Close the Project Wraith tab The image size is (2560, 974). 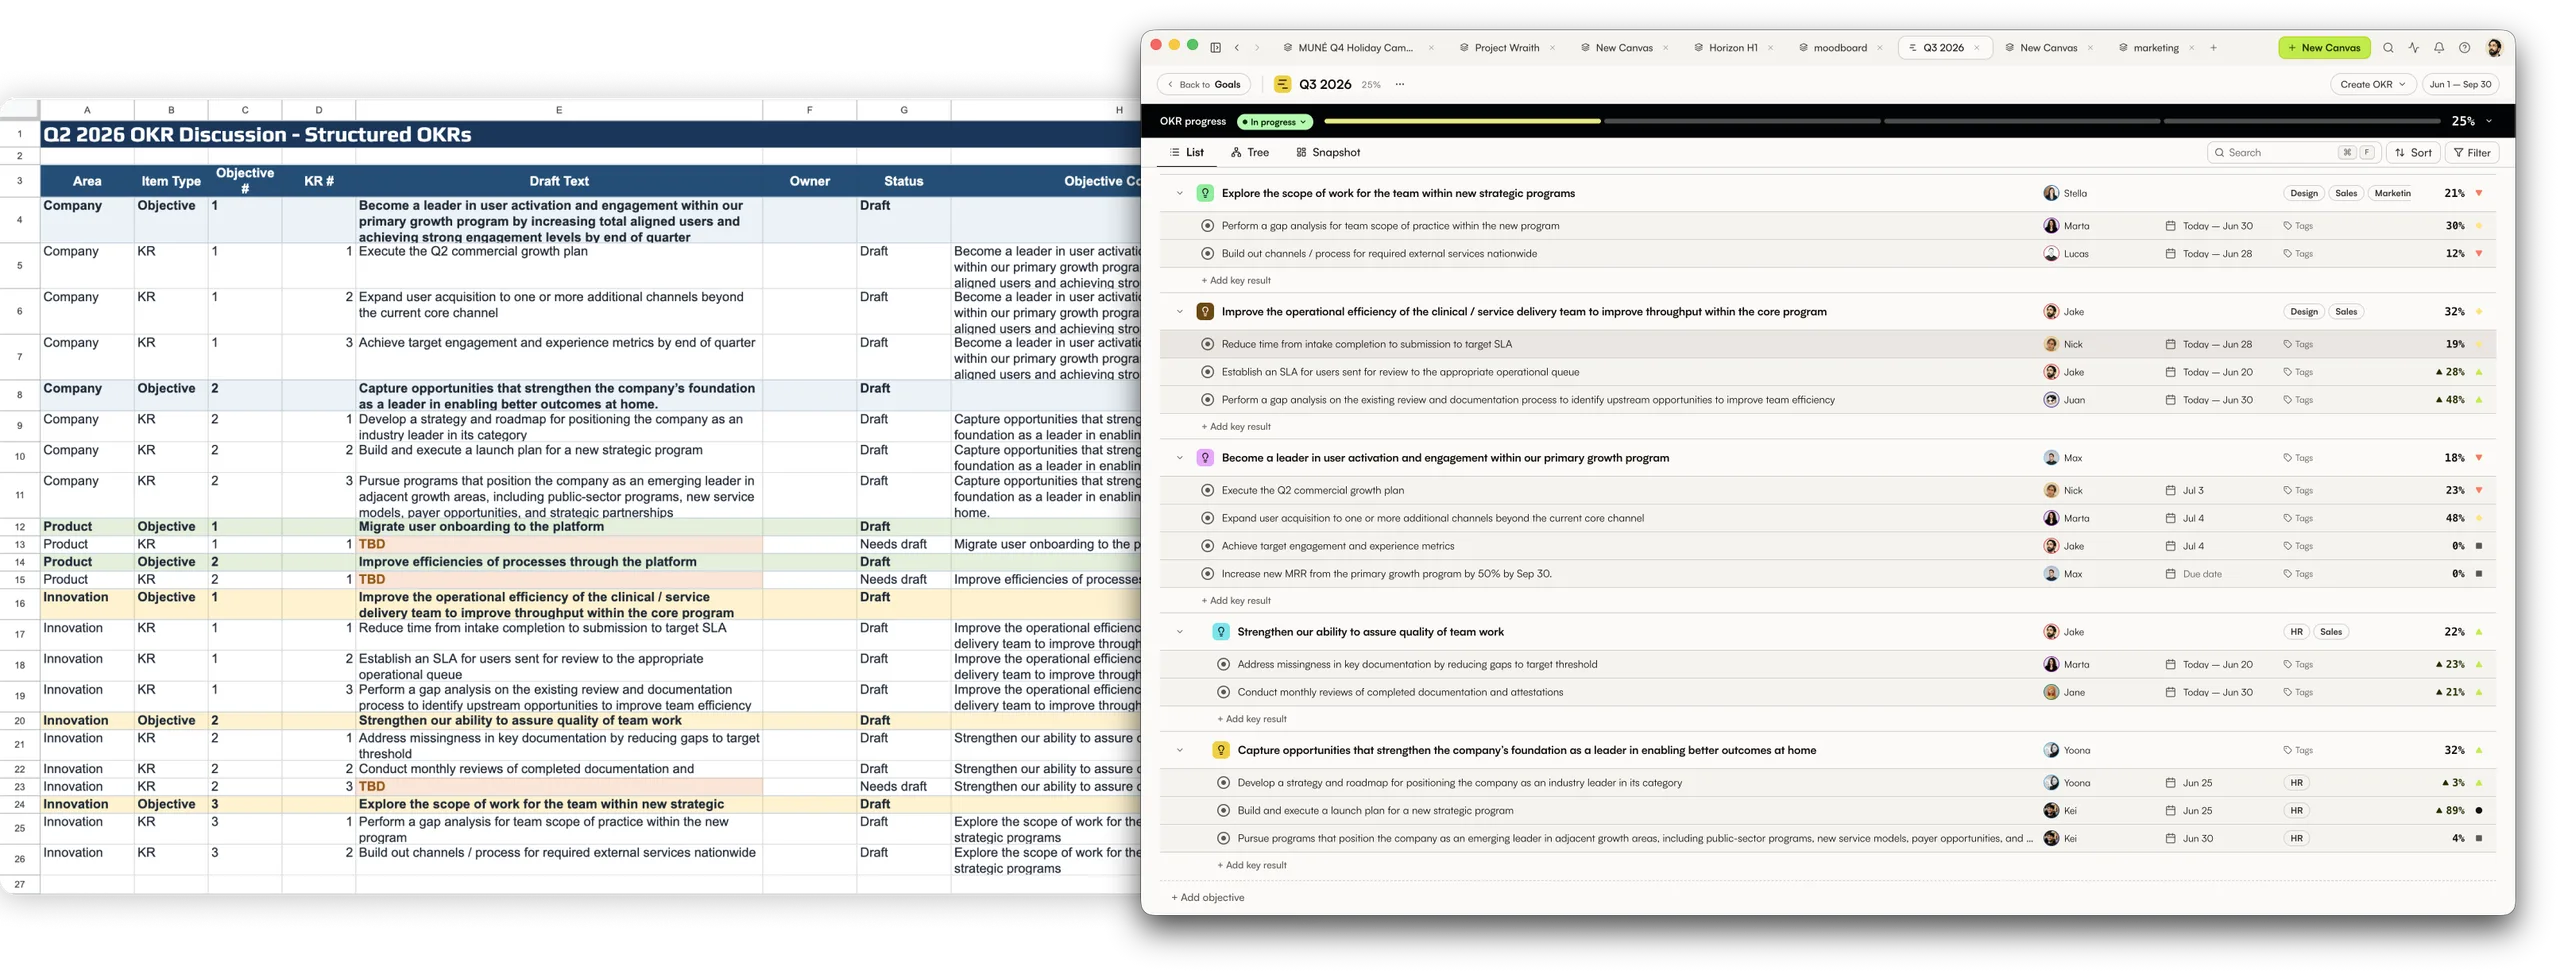pyautogui.click(x=1552, y=47)
